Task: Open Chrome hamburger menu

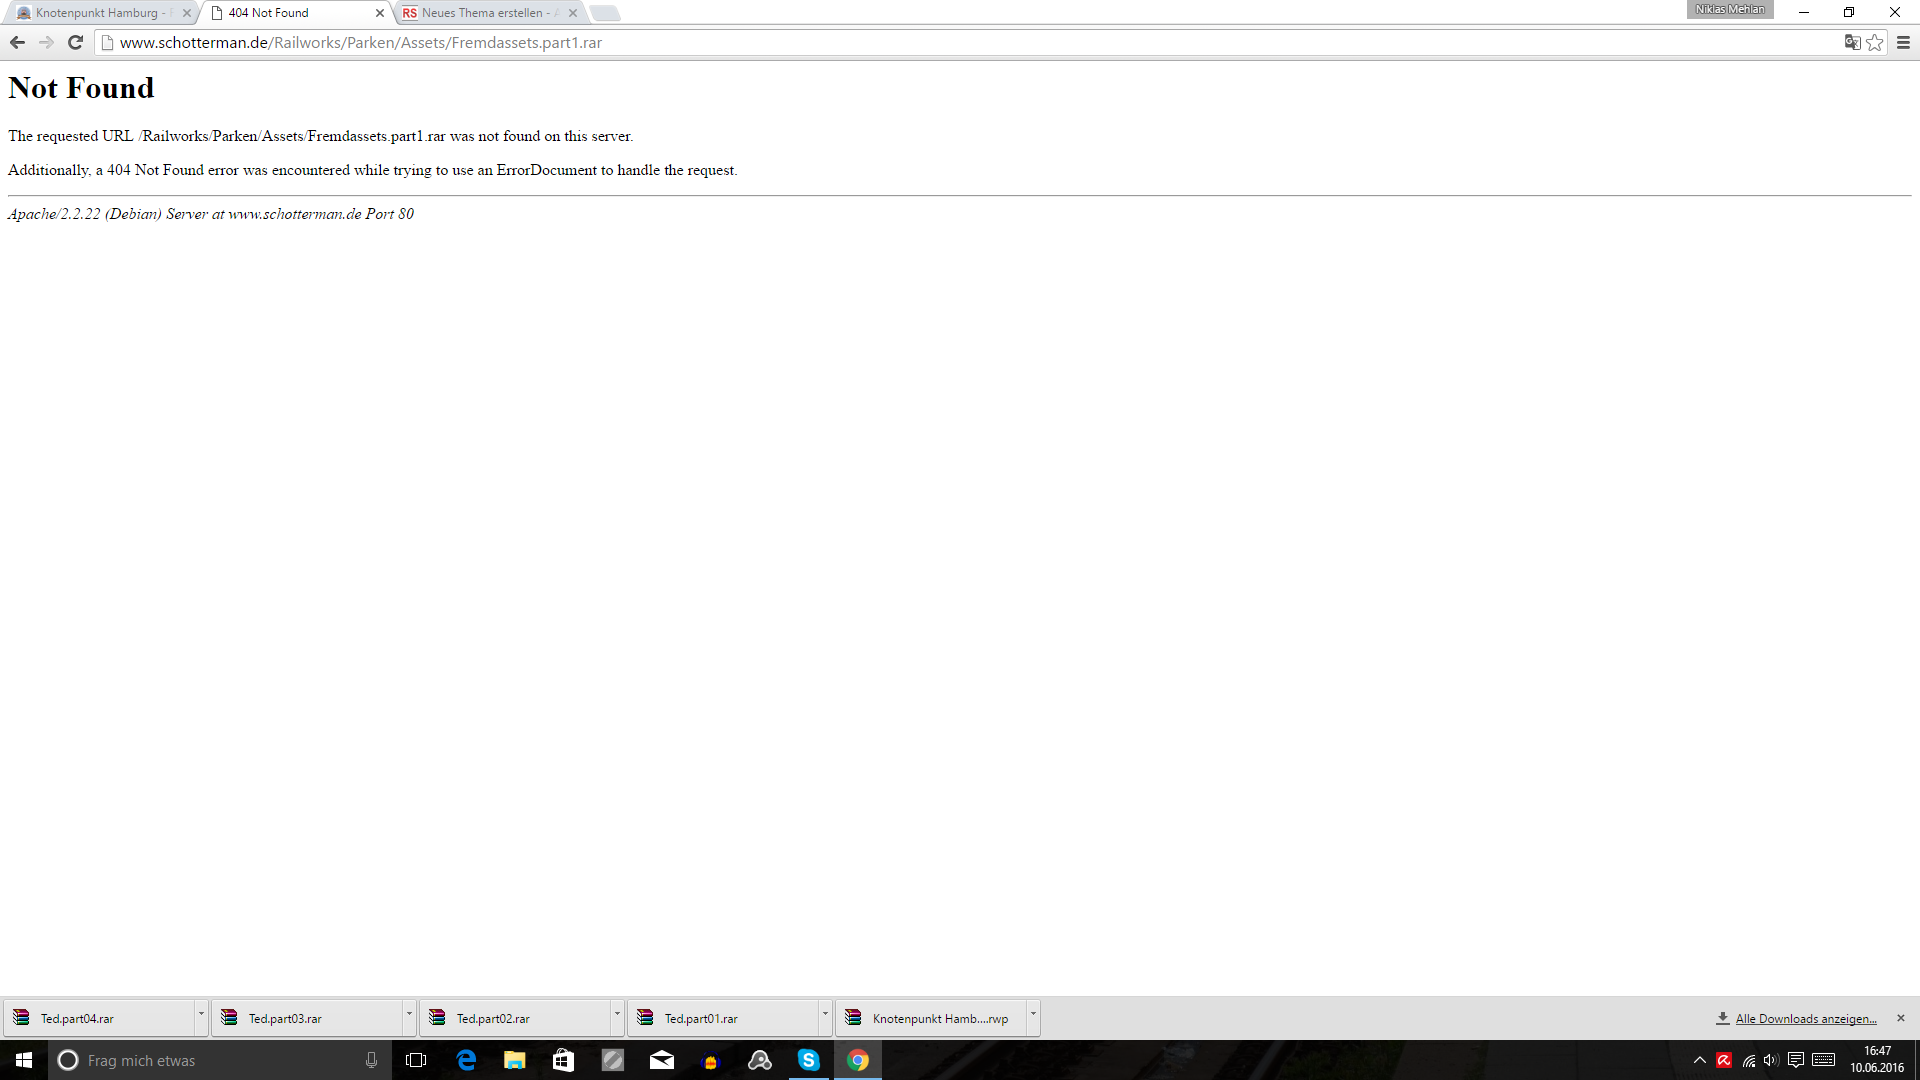Action: [1903, 42]
